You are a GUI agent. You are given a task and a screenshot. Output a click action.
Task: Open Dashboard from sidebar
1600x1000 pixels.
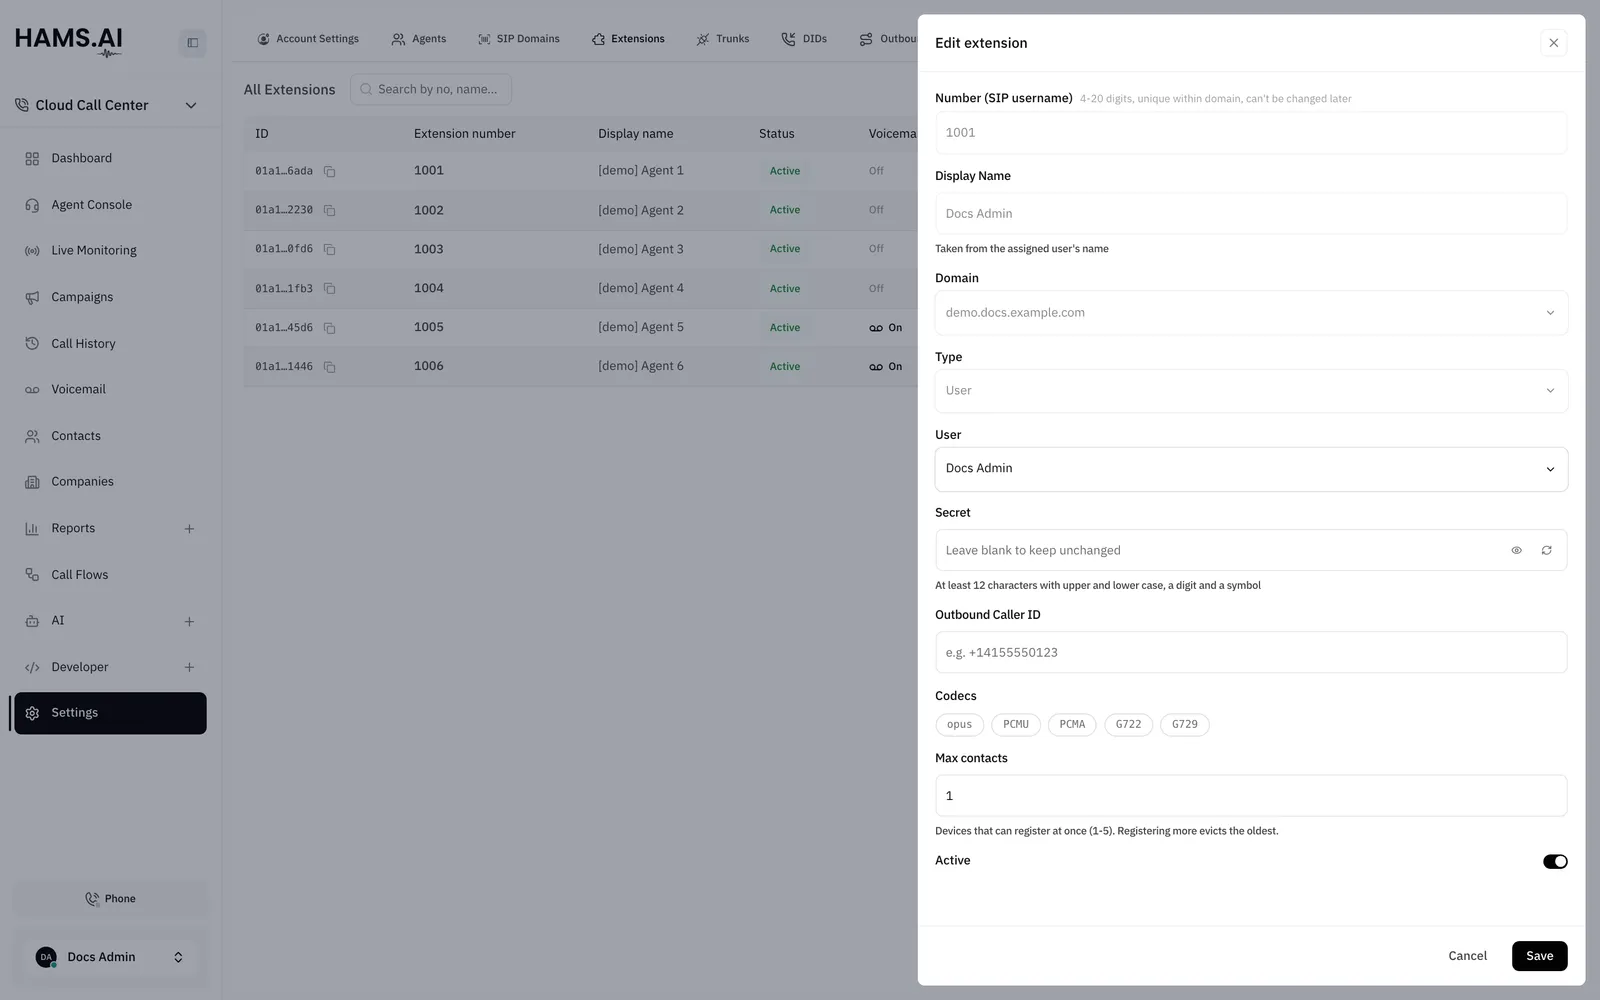[110, 158]
